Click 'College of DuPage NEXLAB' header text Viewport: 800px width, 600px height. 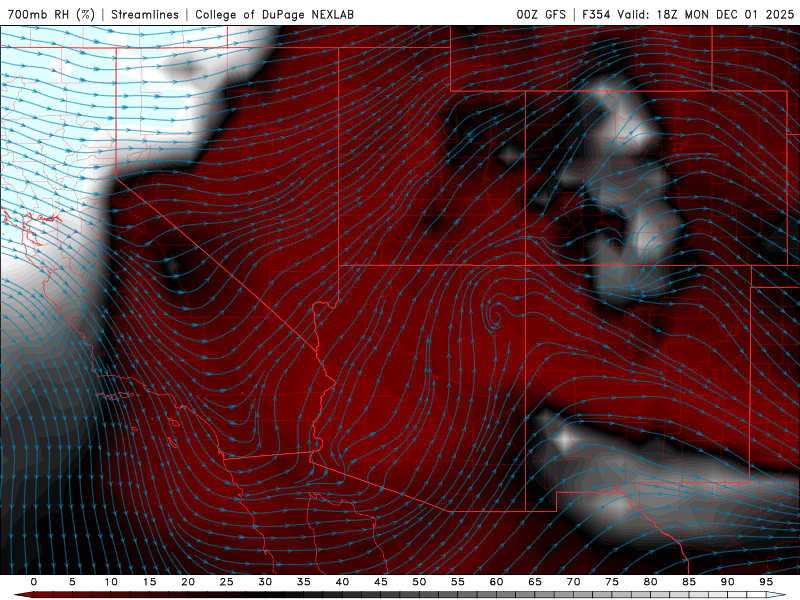point(274,14)
